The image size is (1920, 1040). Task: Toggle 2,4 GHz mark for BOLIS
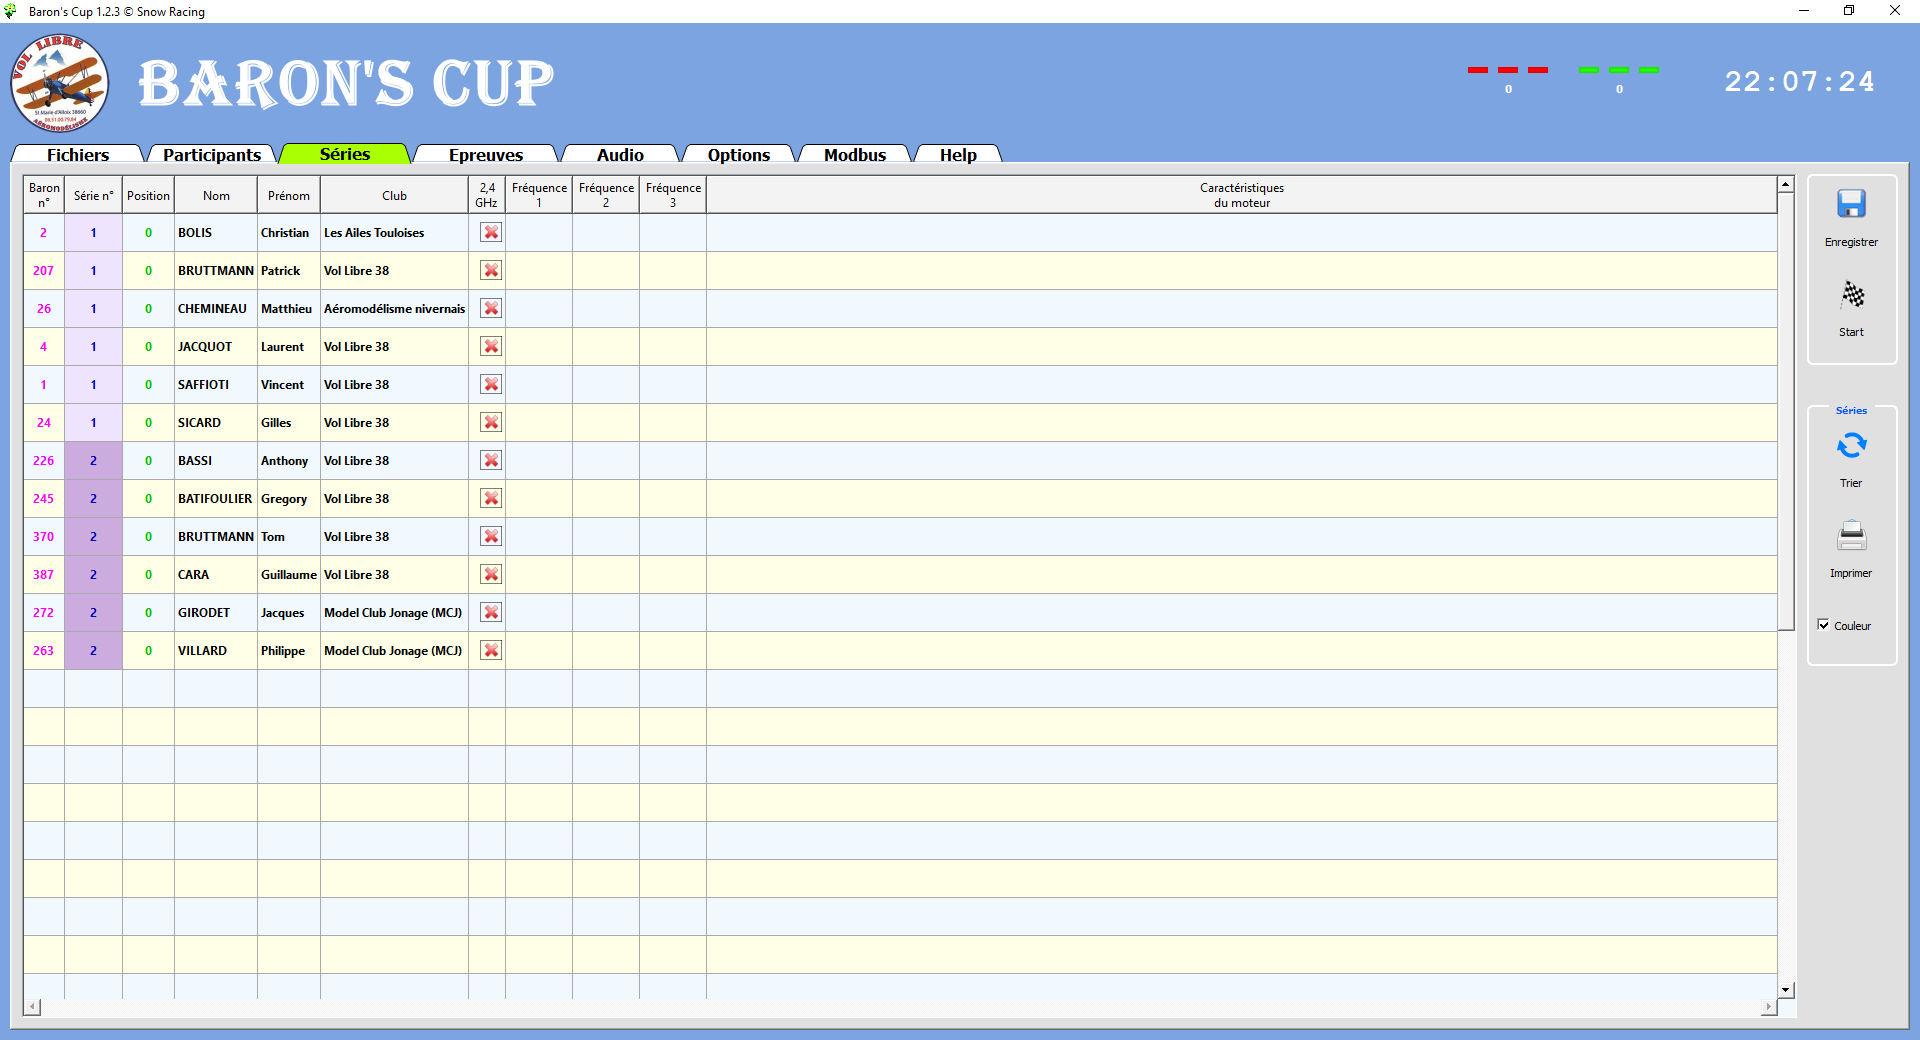click(491, 233)
